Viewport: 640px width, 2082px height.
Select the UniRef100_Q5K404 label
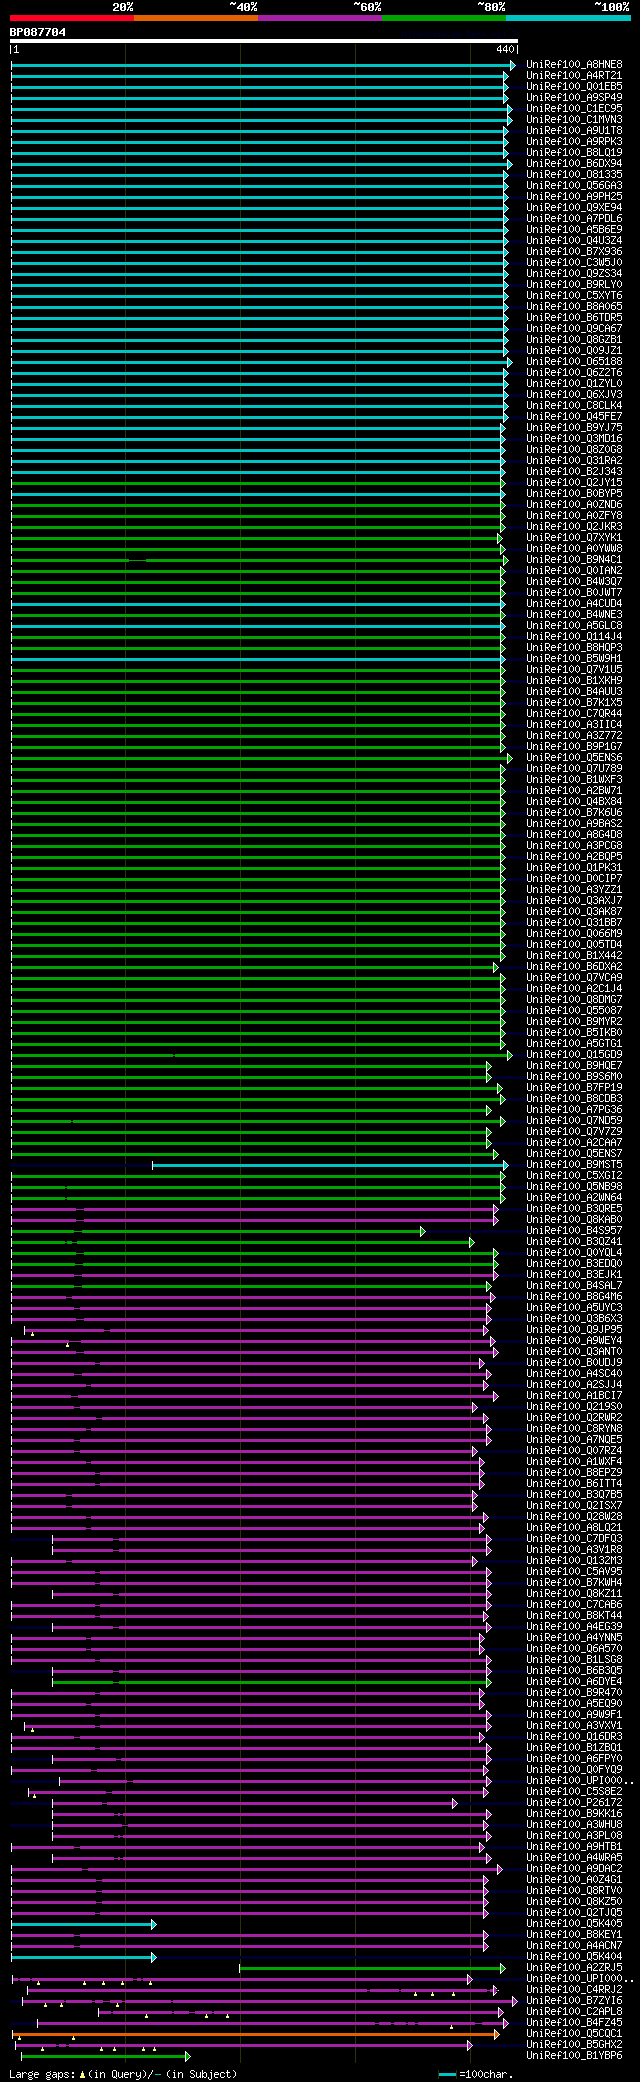click(x=574, y=1956)
